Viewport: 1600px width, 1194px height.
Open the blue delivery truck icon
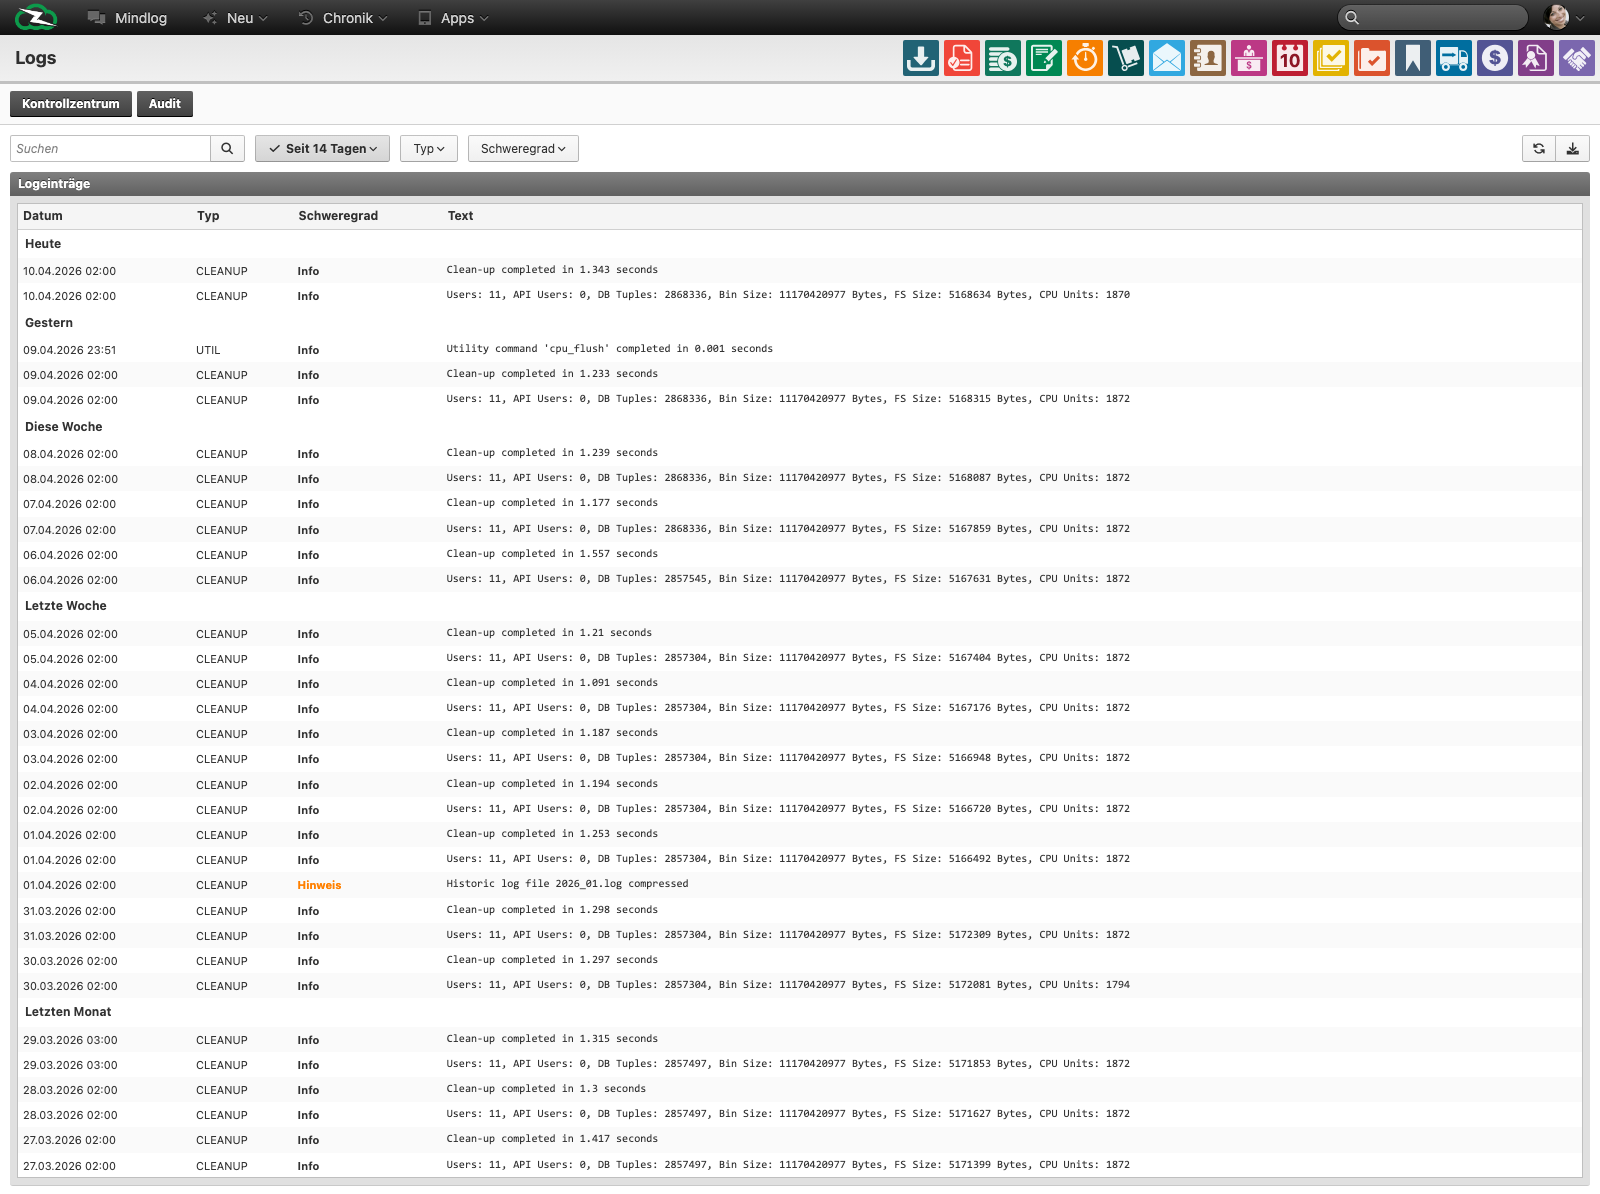(1453, 58)
